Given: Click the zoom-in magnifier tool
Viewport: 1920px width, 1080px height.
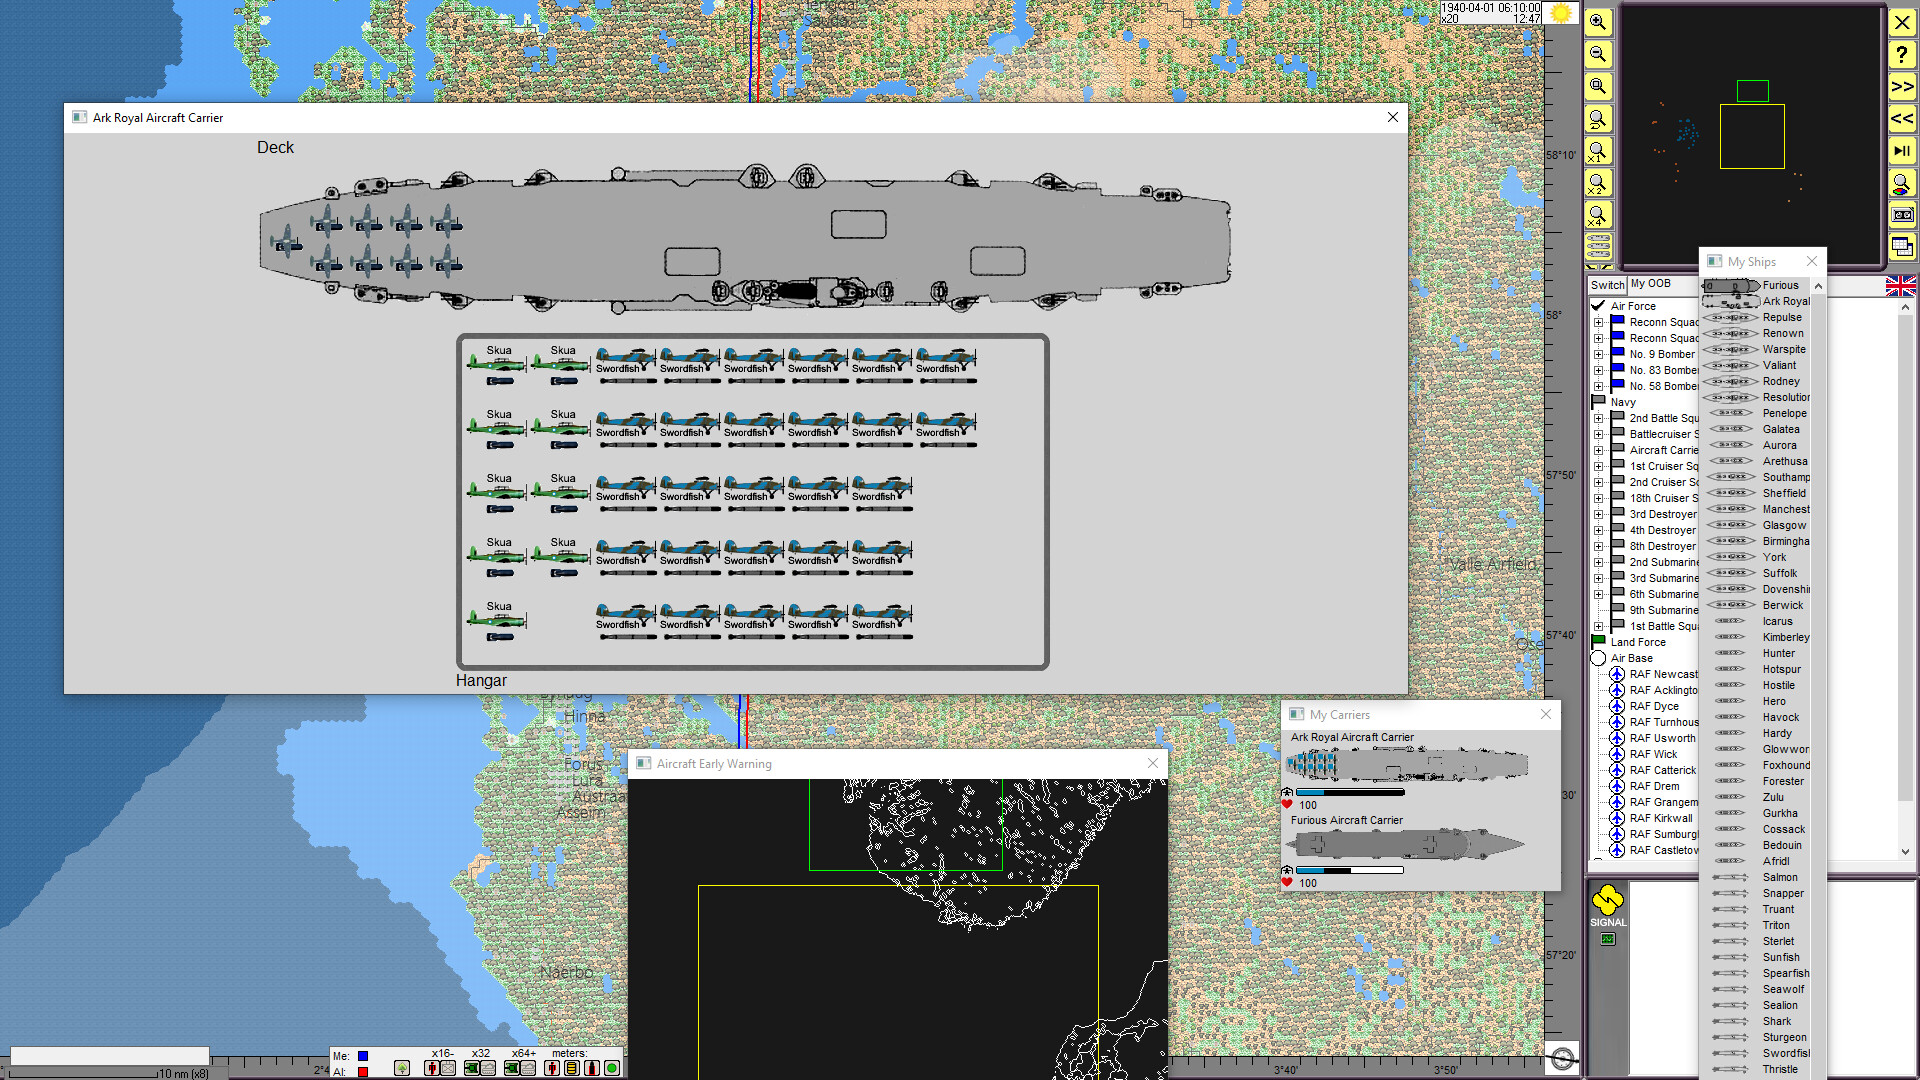Looking at the screenshot, I should tap(1597, 22).
